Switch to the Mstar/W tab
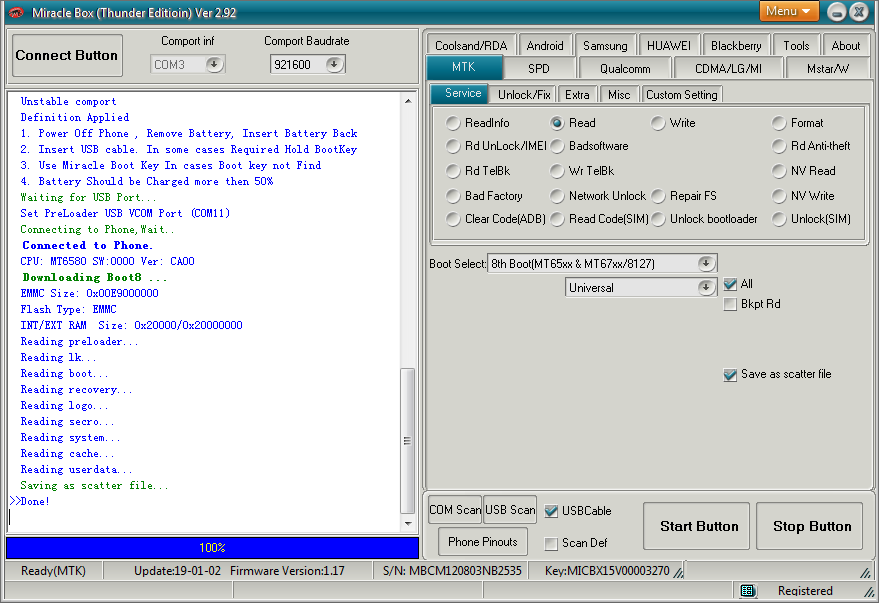 [827, 68]
